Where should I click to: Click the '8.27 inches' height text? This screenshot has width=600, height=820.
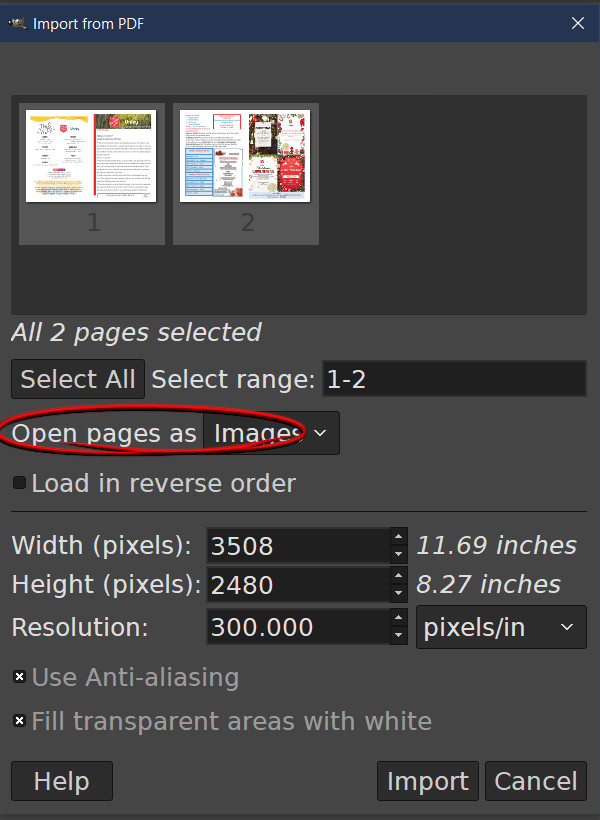click(x=488, y=584)
